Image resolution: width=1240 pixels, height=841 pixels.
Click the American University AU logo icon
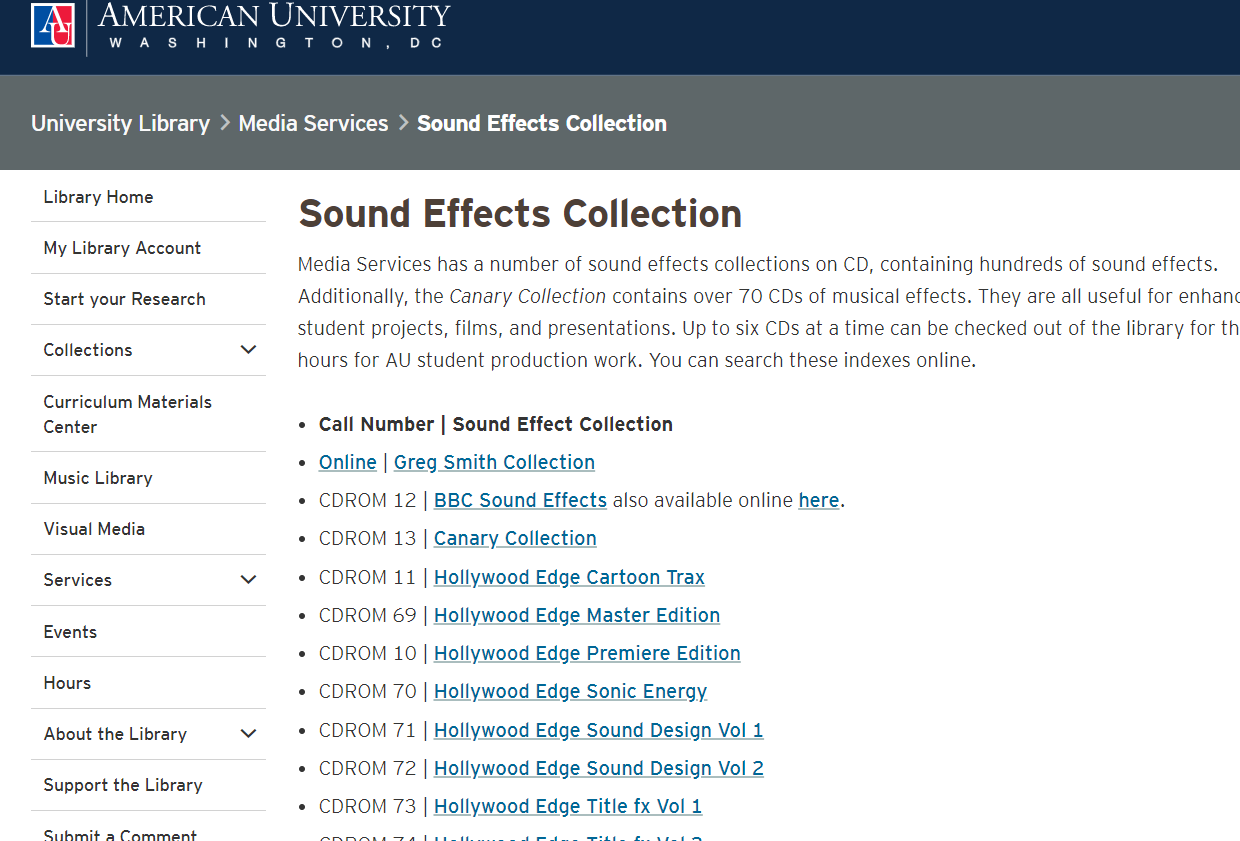[53, 25]
